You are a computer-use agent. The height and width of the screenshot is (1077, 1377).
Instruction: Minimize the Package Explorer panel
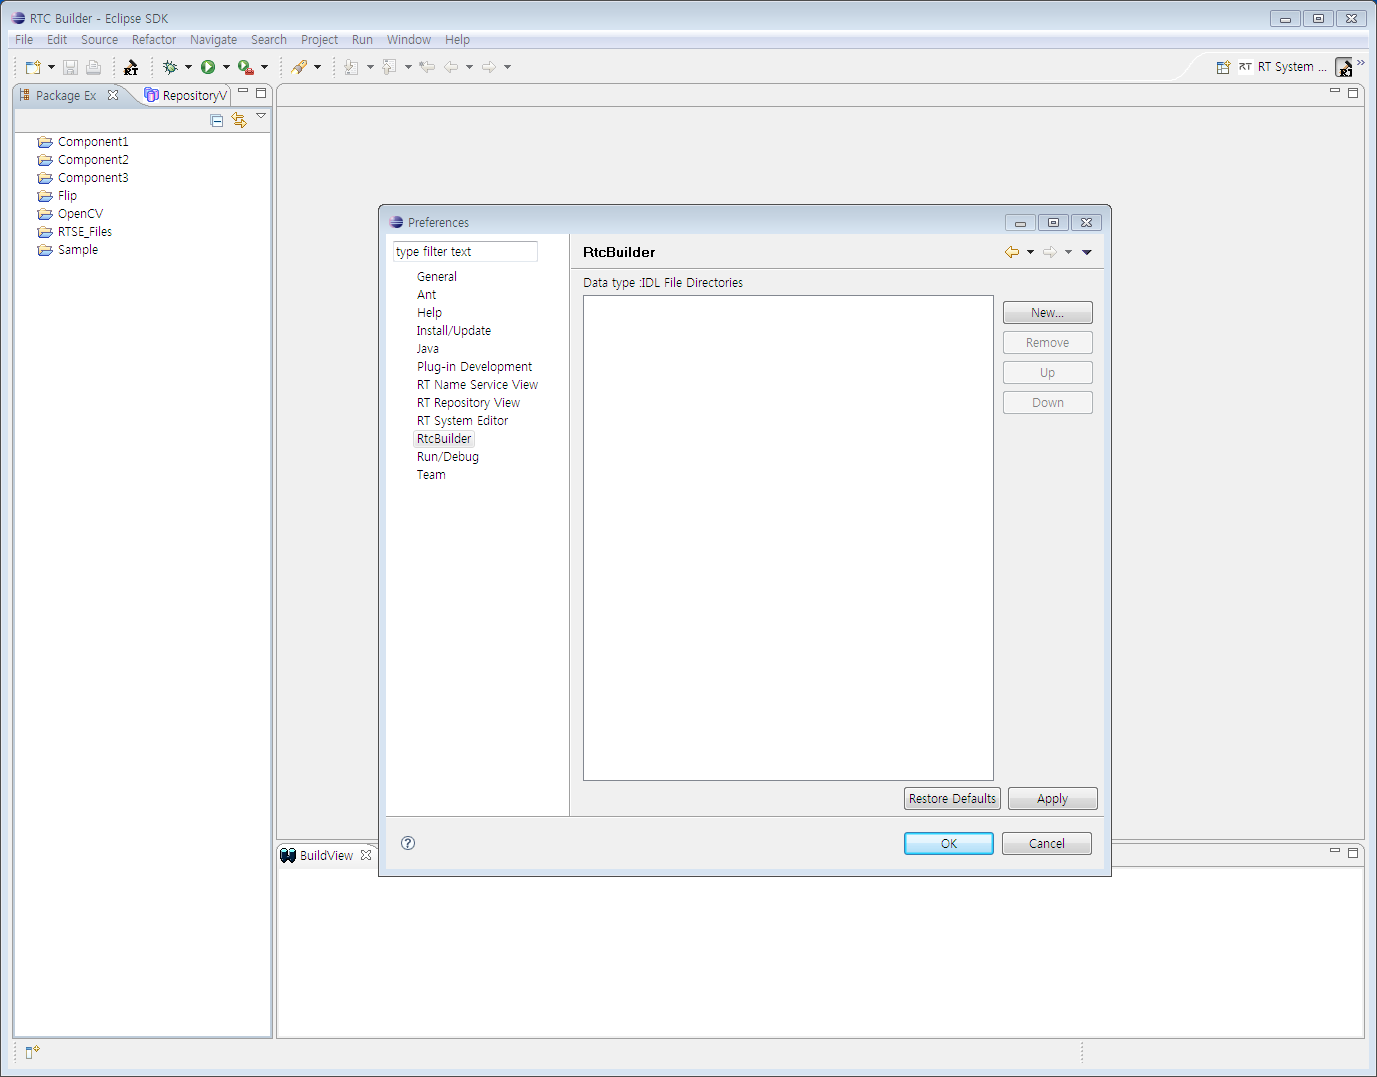point(243,91)
